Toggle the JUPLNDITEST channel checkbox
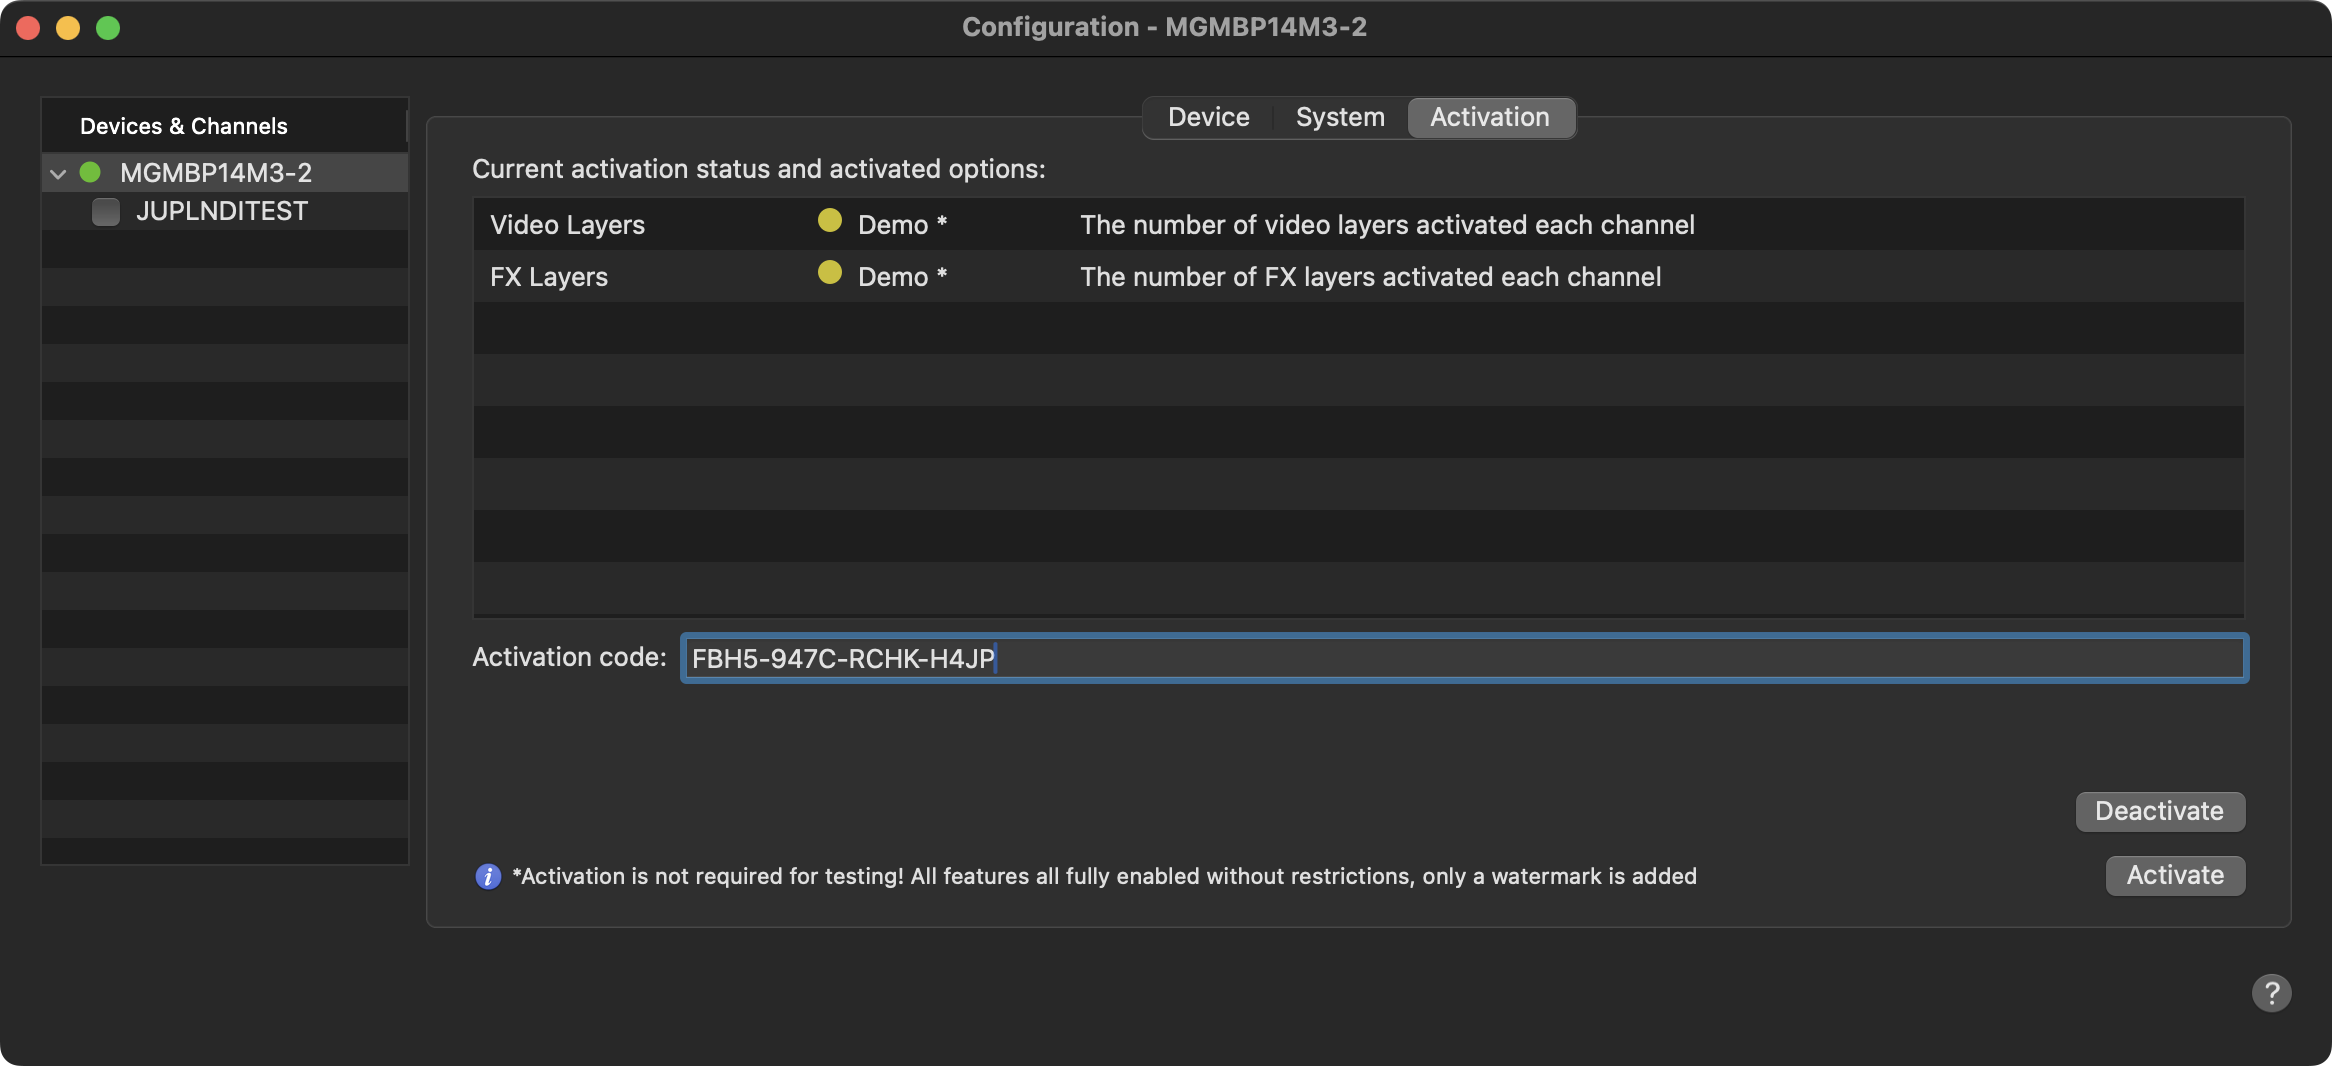 (106, 212)
